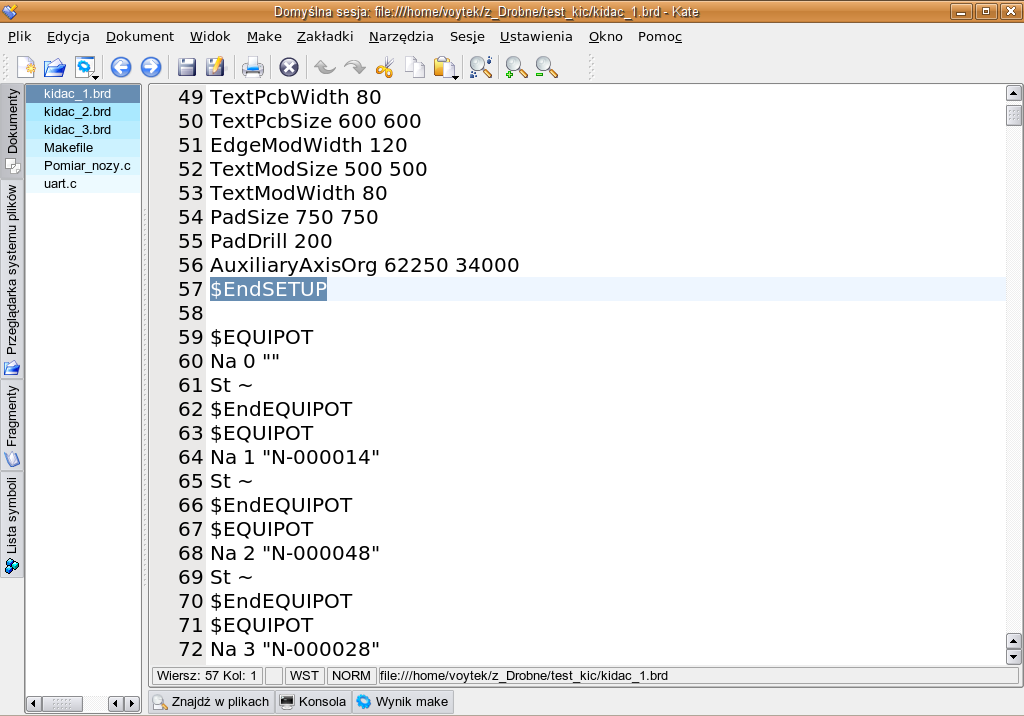Screen dimensions: 1024x716
Task: Open Fragmenty sidebar tab
Action: coord(12,425)
